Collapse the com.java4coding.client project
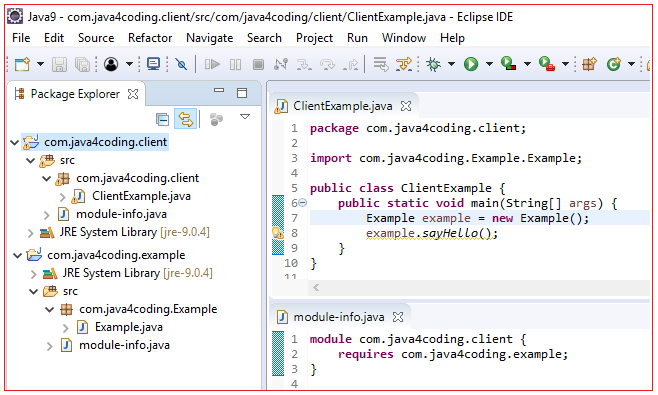This screenshot has width=658, height=395. (x=14, y=143)
